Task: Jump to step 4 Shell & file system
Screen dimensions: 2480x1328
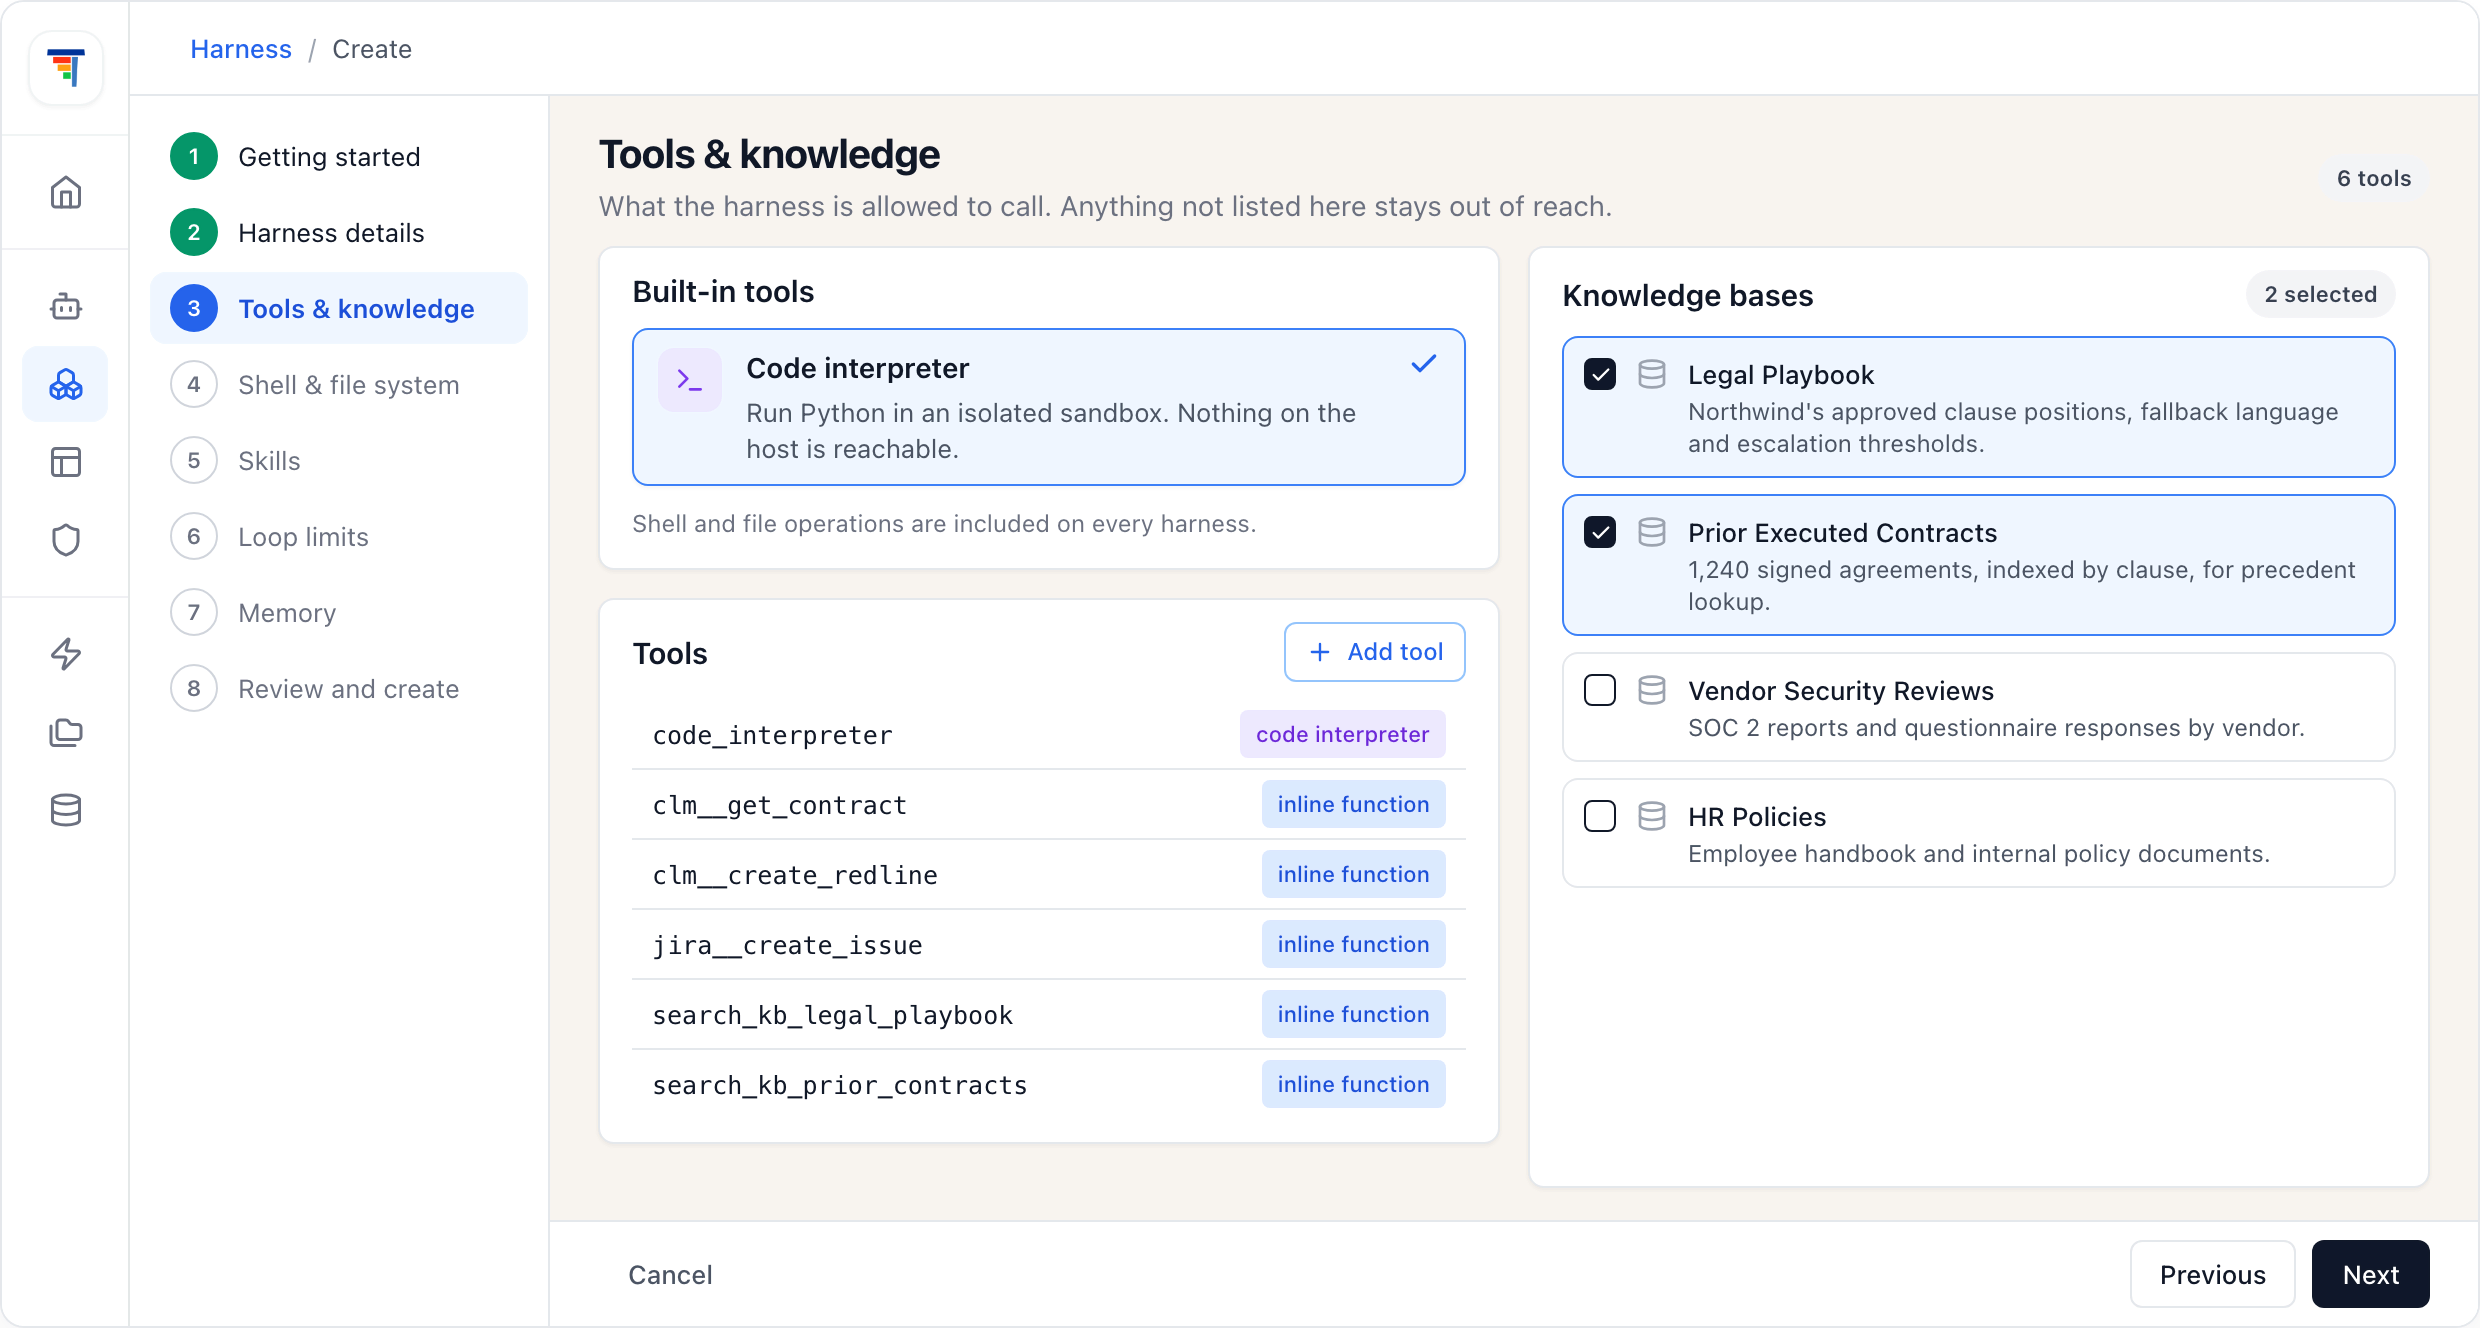Action: 338,384
